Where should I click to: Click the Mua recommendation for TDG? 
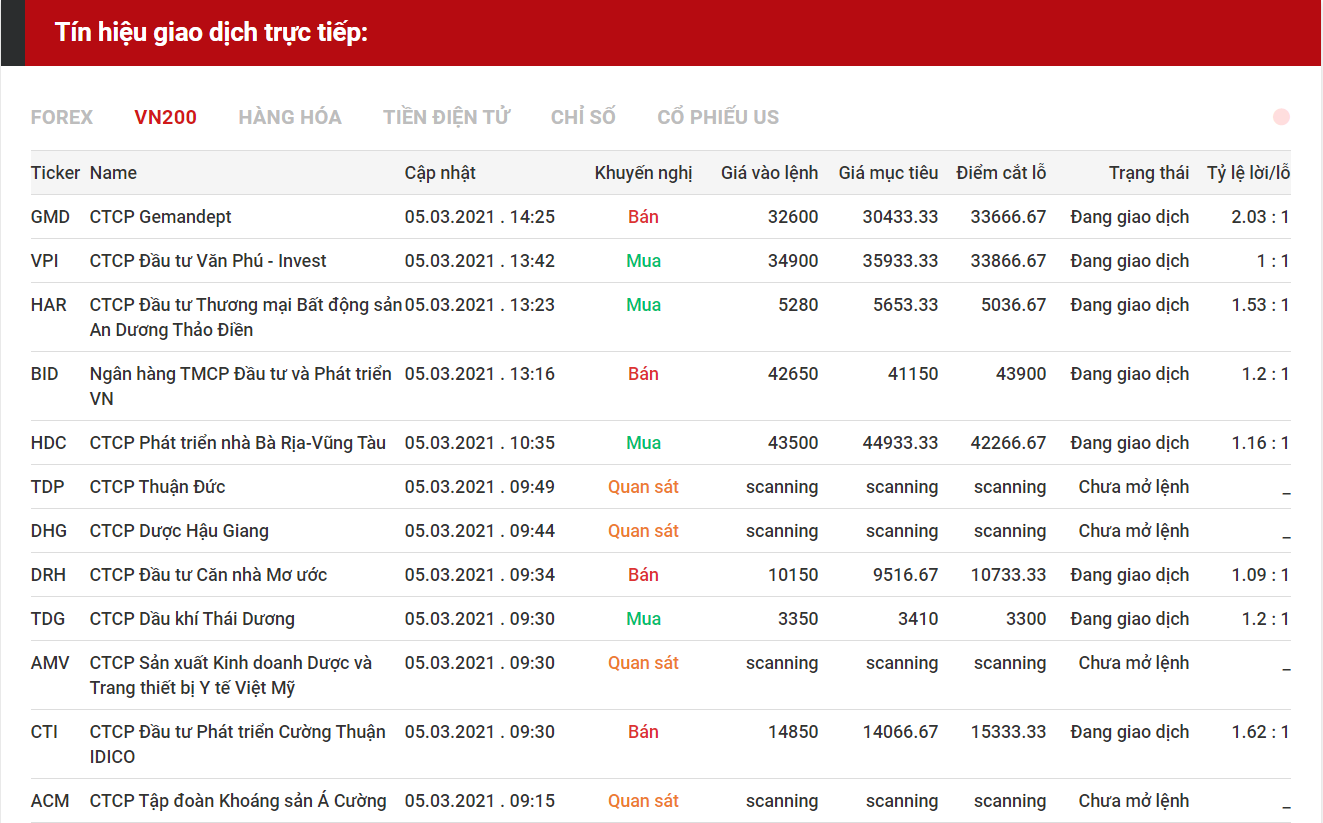(x=643, y=619)
